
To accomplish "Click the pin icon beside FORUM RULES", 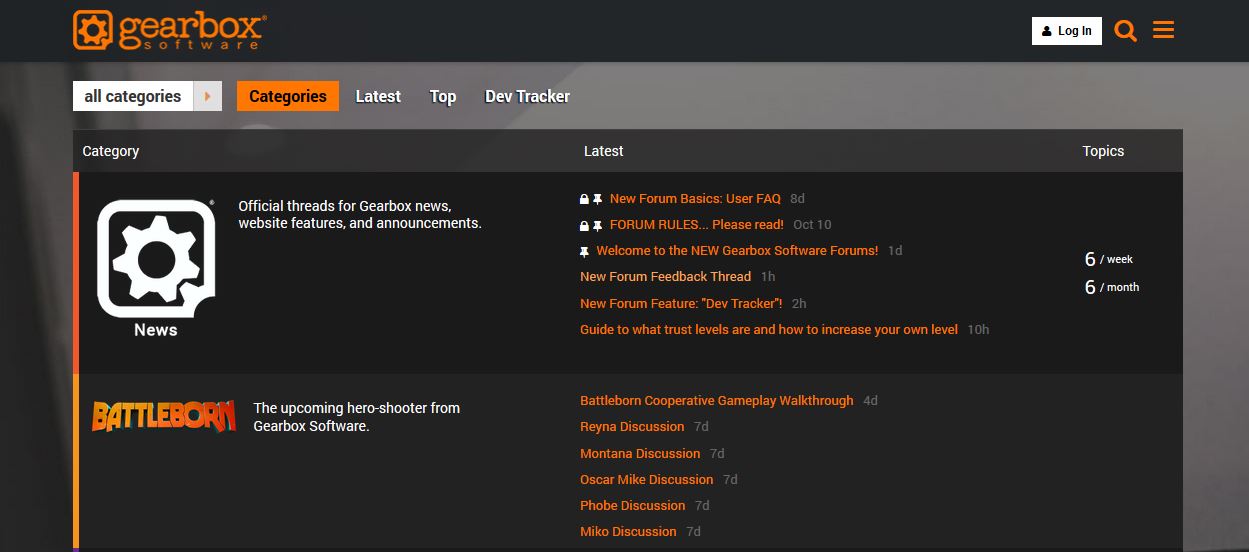I will [x=598, y=225].
